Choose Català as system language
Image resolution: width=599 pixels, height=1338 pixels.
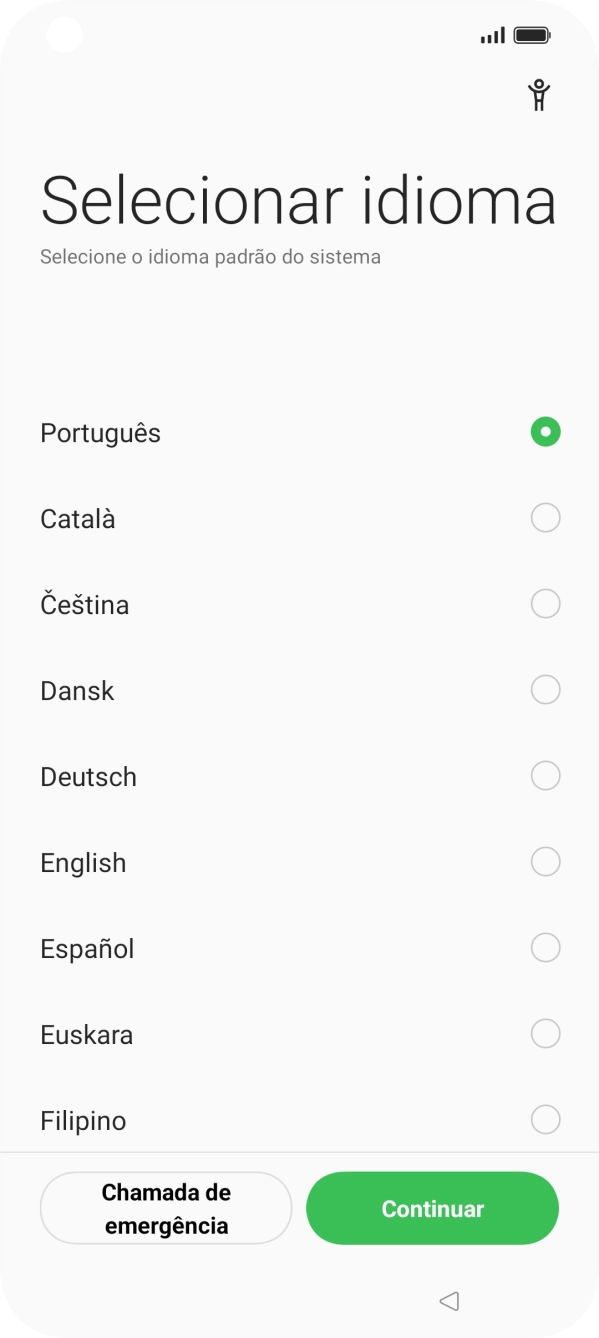(544, 518)
